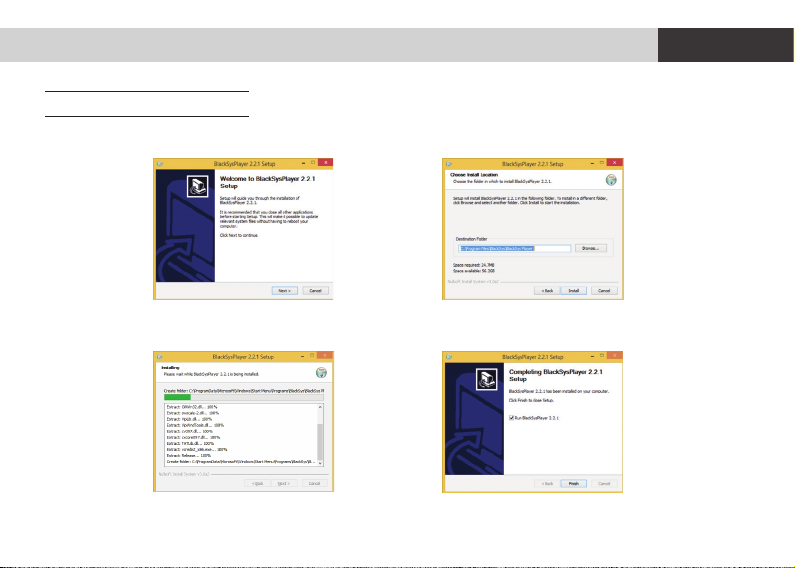Click Install in Choose Install Location window

(x=573, y=291)
